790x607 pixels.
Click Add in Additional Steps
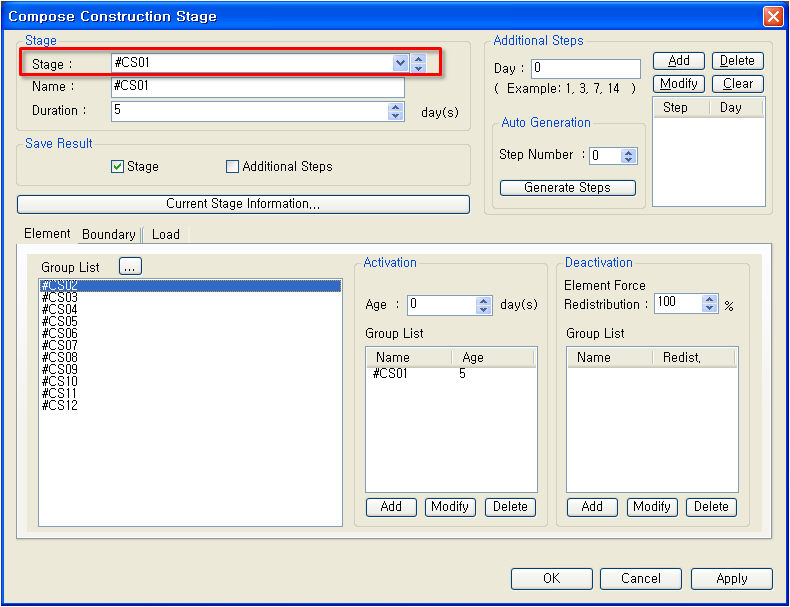pos(679,61)
